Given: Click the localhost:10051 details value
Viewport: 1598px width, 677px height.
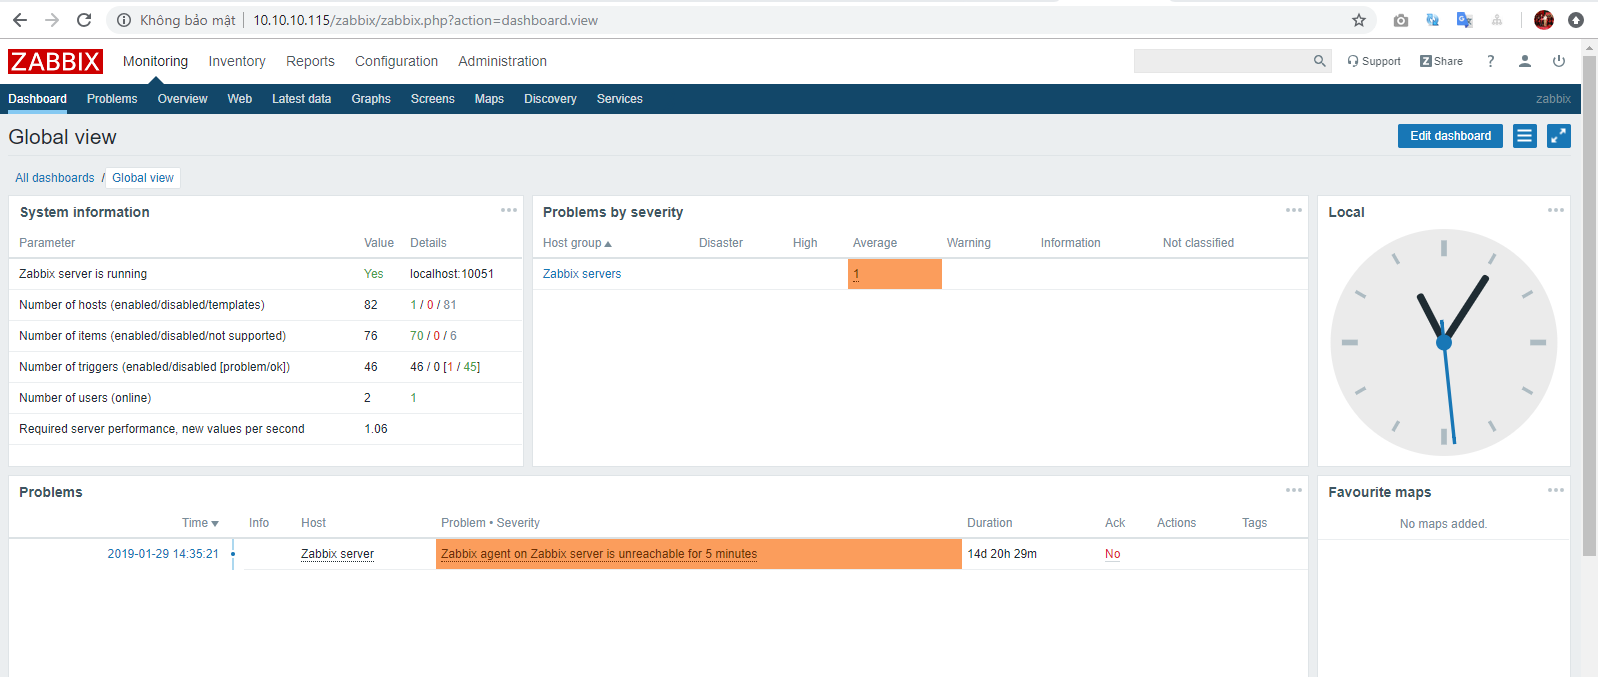Looking at the screenshot, I should [x=452, y=274].
